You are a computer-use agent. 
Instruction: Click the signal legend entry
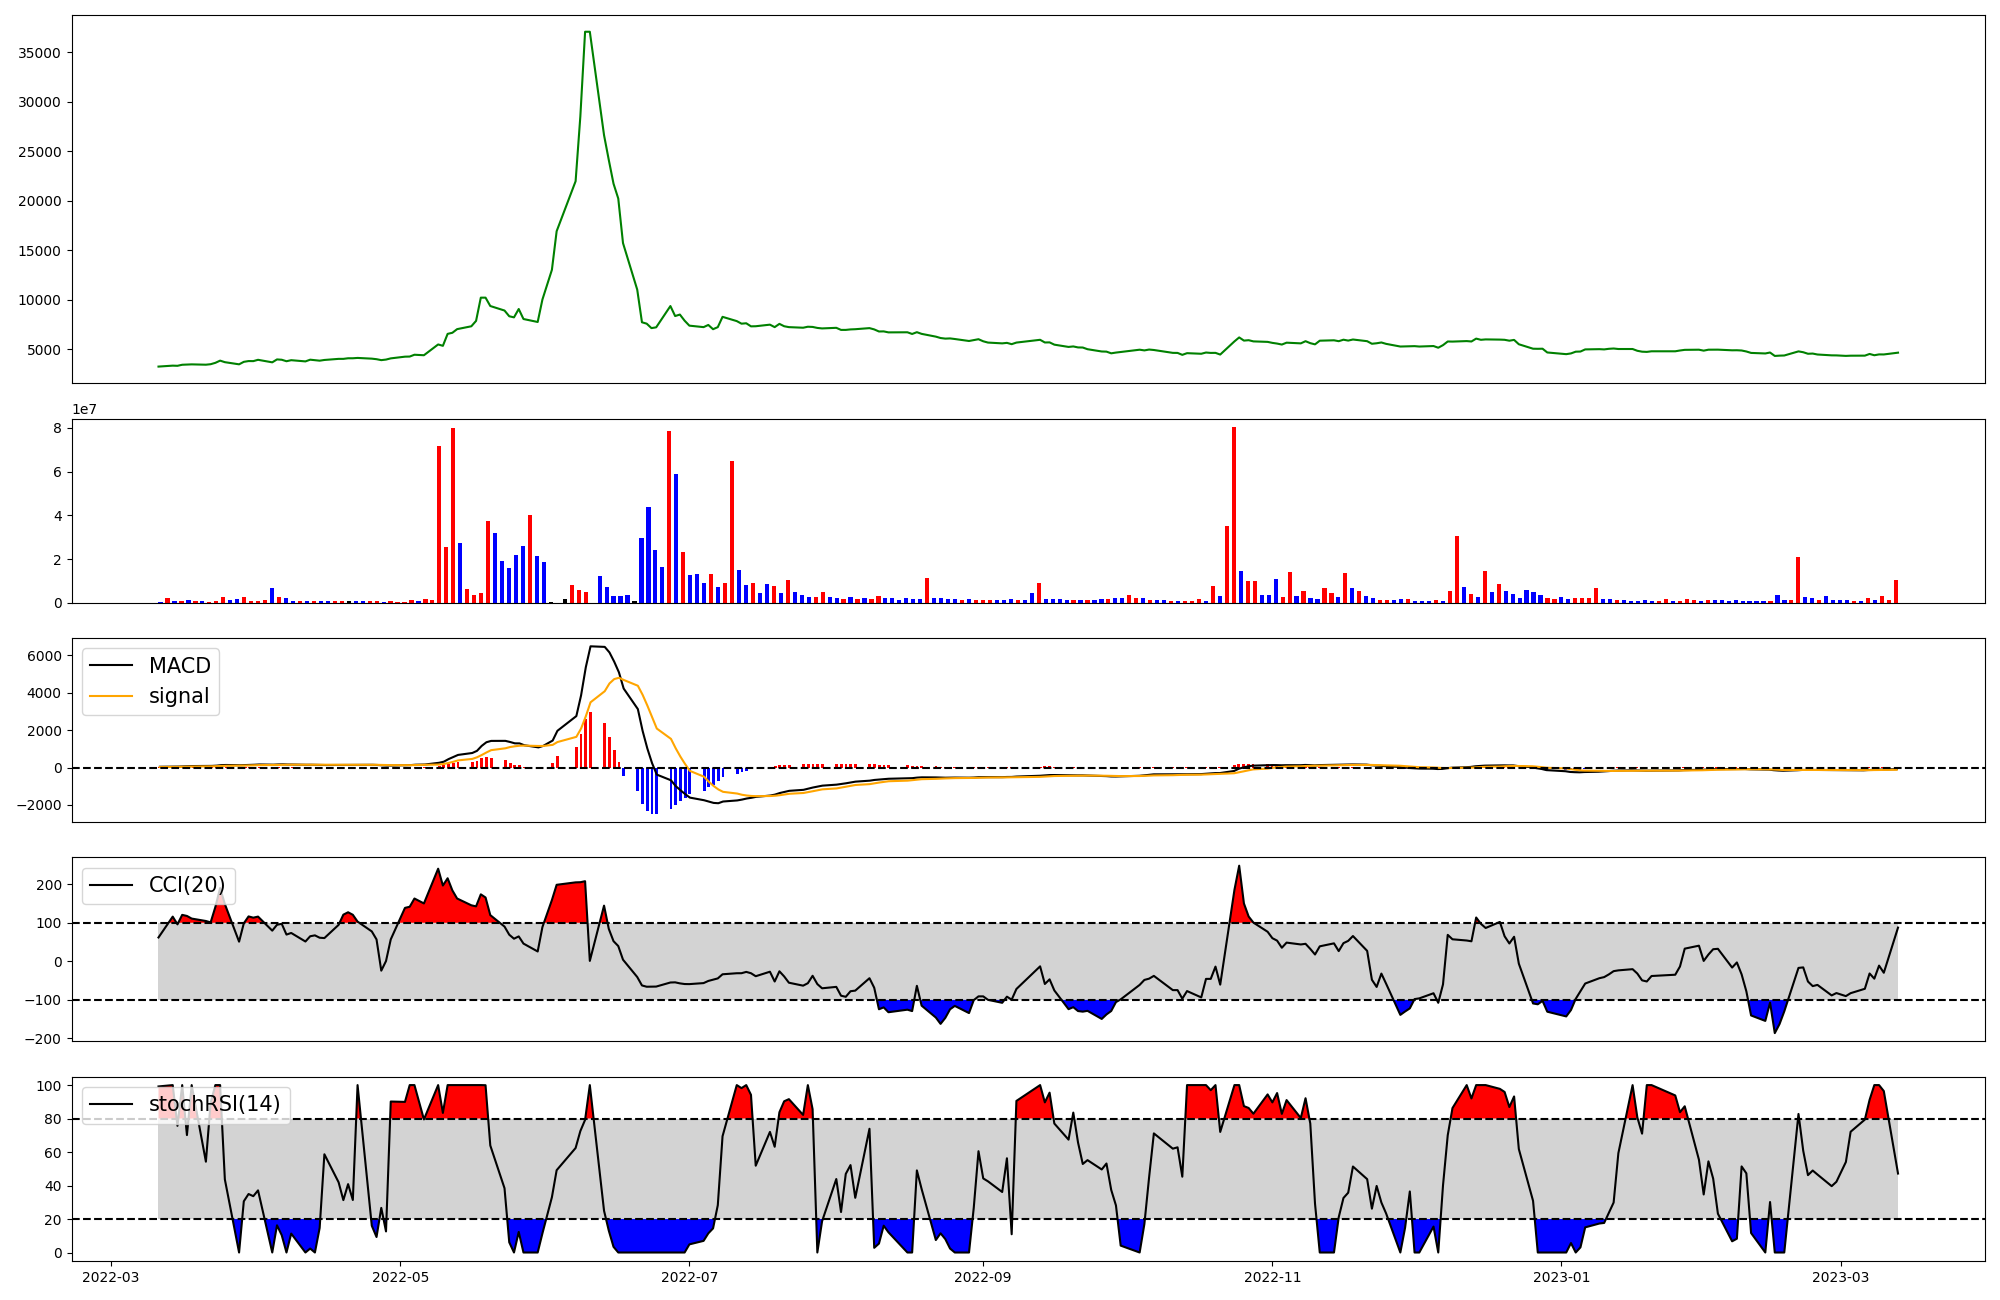pos(179,696)
